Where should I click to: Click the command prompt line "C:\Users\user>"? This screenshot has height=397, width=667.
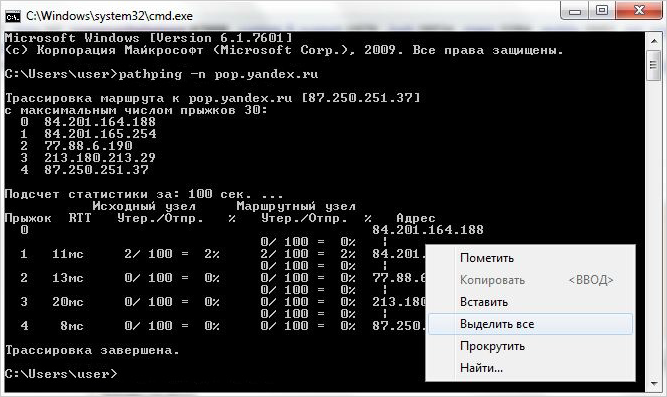click(x=61, y=374)
